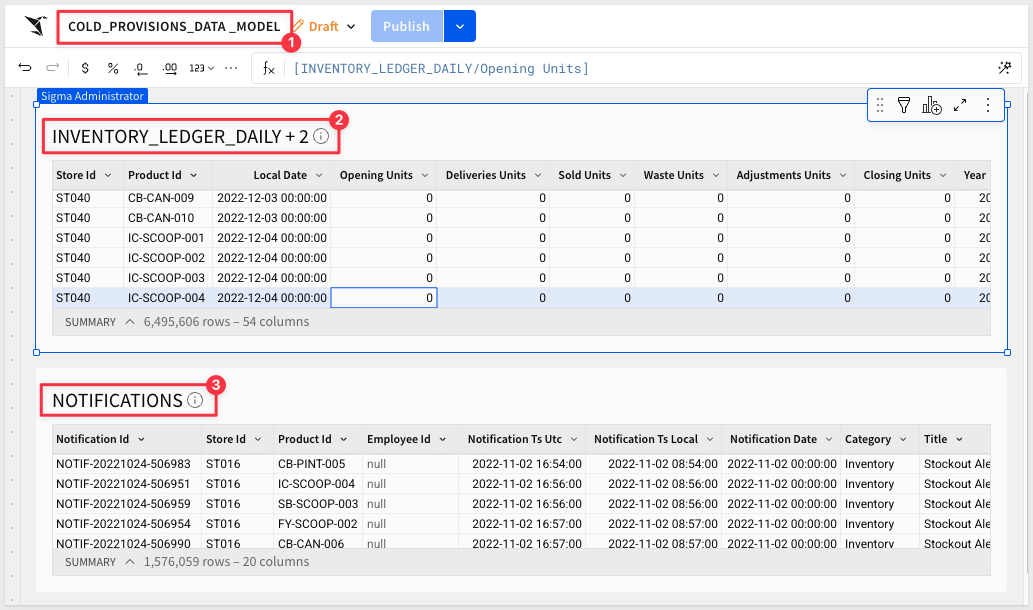Apply currency format with dollar icon
The width and height of the screenshot is (1033, 610).
tap(85, 68)
